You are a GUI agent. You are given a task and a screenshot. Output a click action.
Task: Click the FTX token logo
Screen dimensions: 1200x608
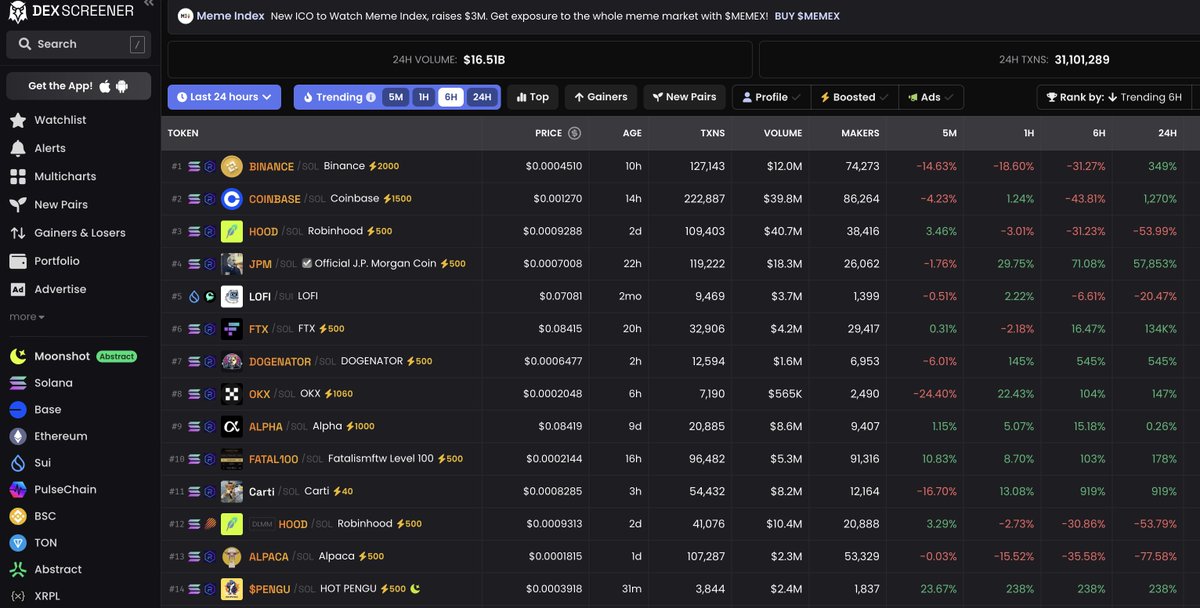[232, 329]
